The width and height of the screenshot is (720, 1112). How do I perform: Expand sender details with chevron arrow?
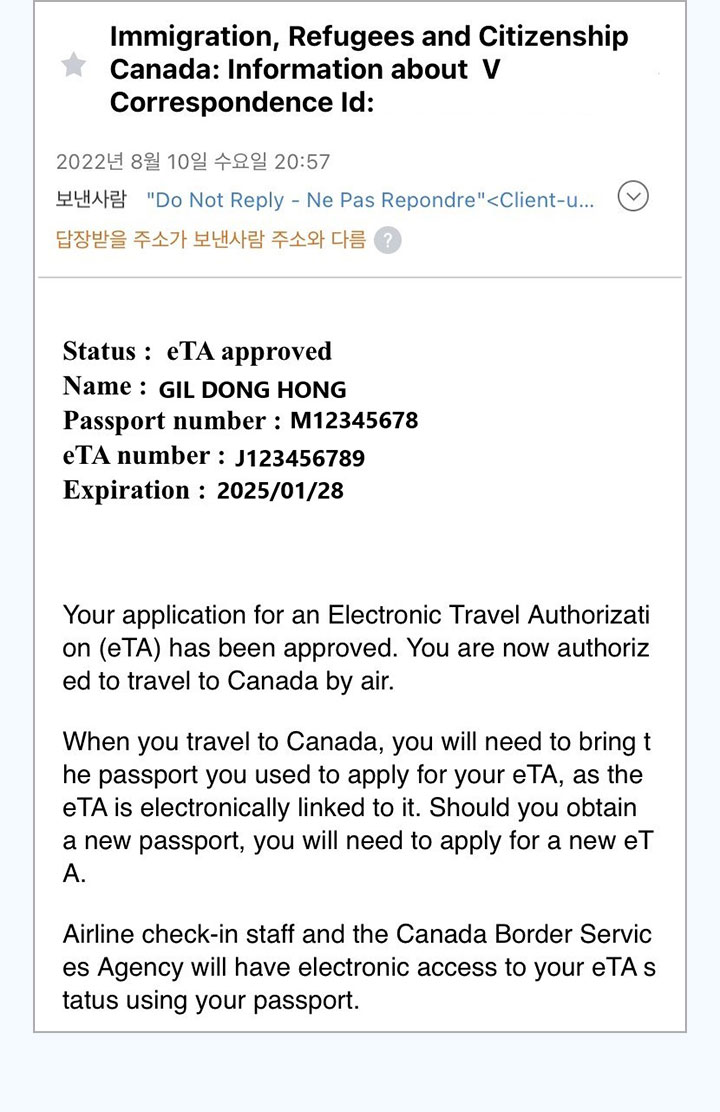[633, 197]
